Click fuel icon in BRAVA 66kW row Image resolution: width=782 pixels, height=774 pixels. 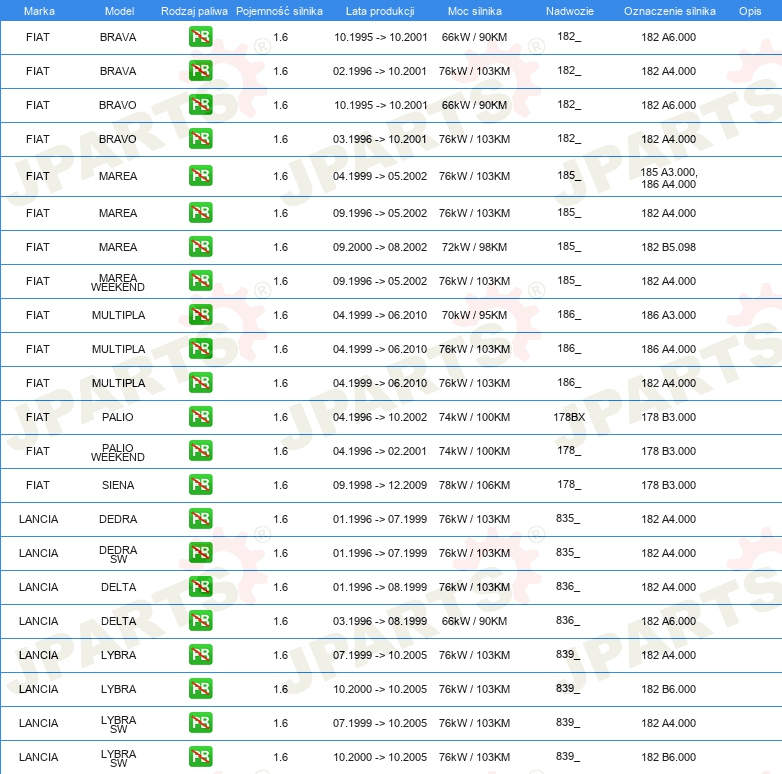coord(200,37)
